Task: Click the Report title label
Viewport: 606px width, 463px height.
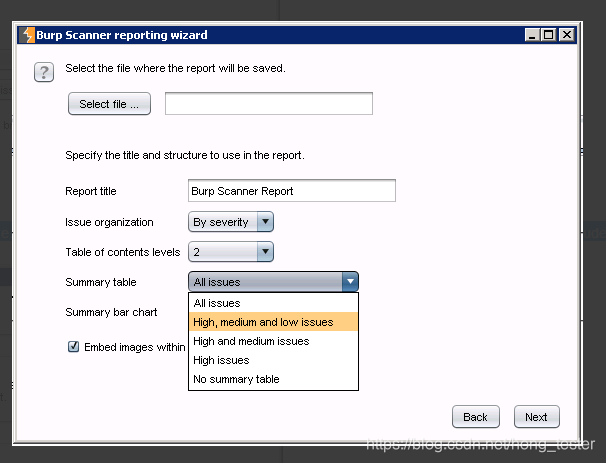Action: [x=91, y=191]
